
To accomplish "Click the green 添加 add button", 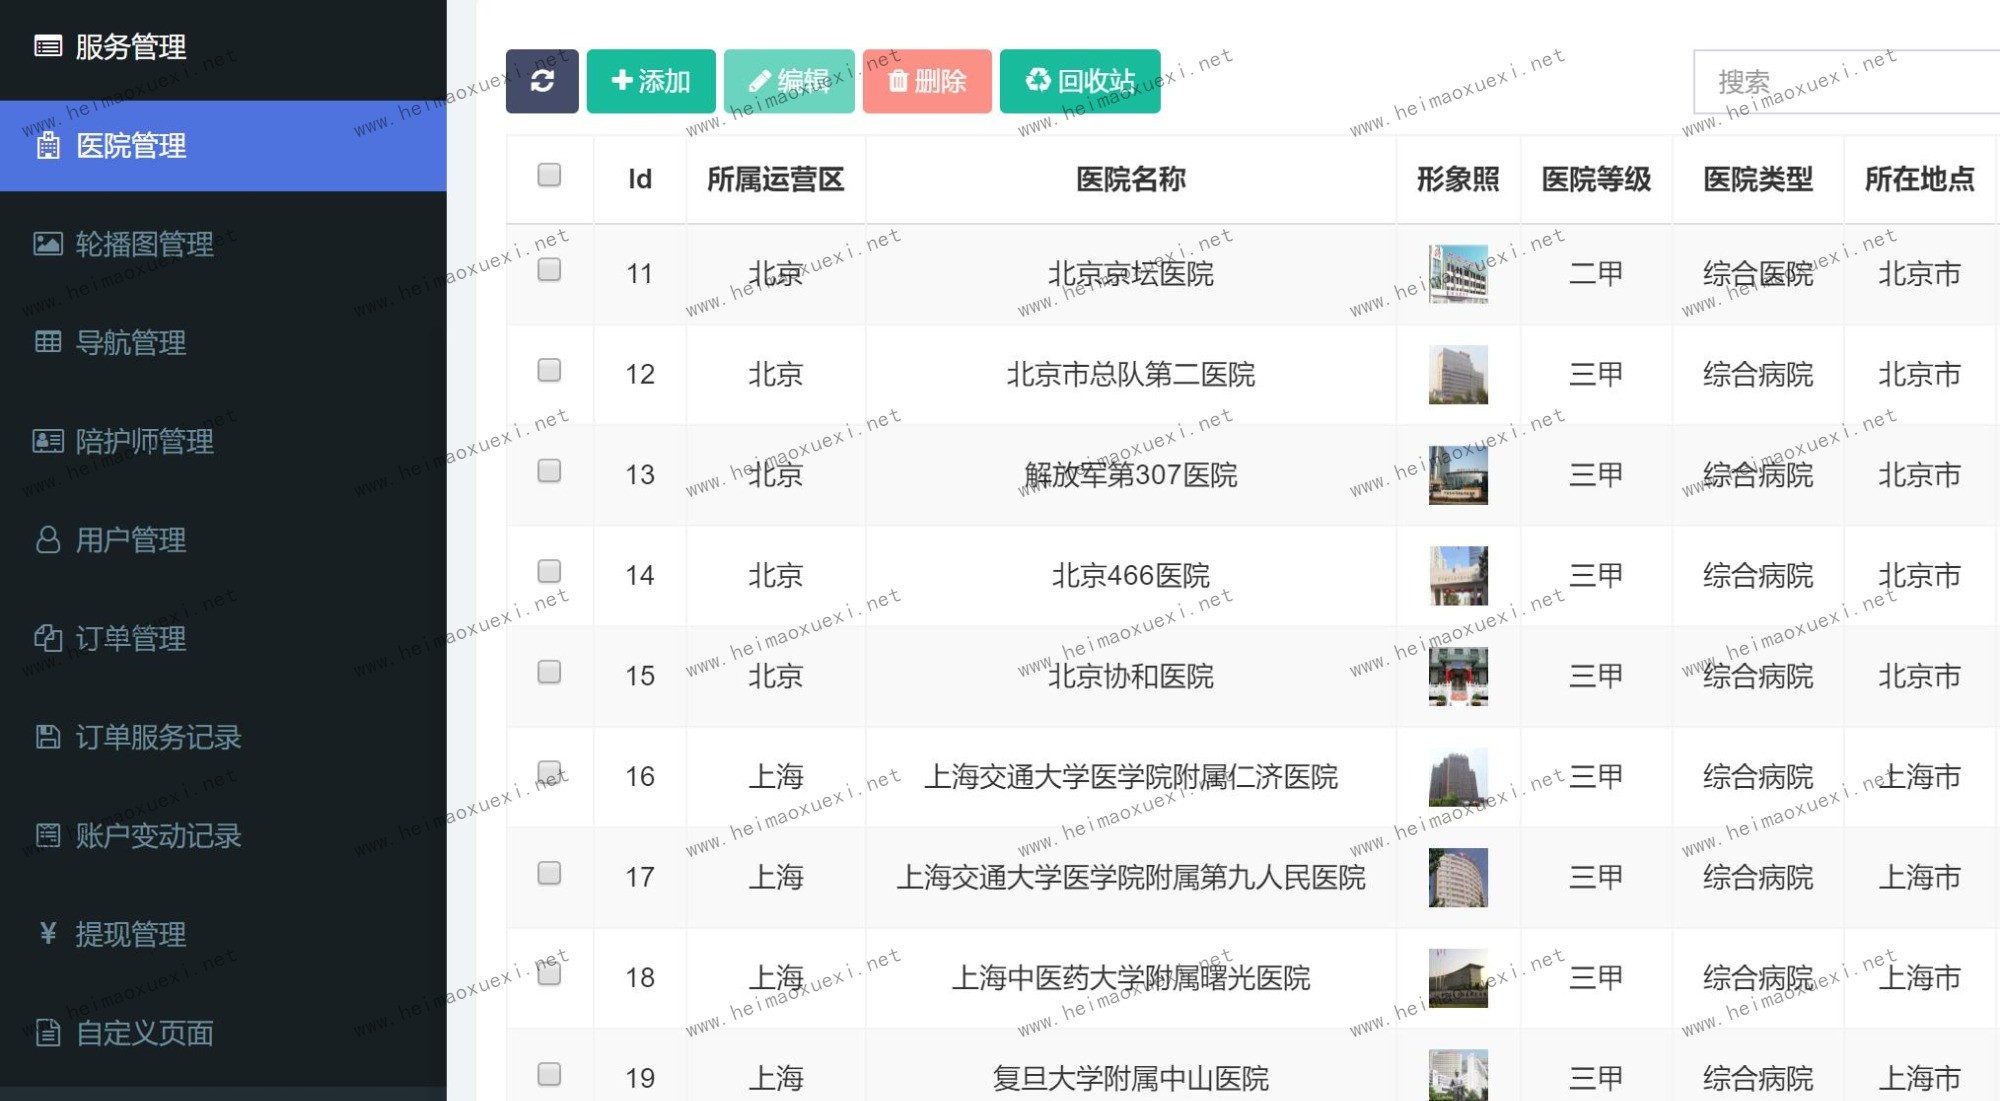I will pyautogui.click(x=651, y=81).
